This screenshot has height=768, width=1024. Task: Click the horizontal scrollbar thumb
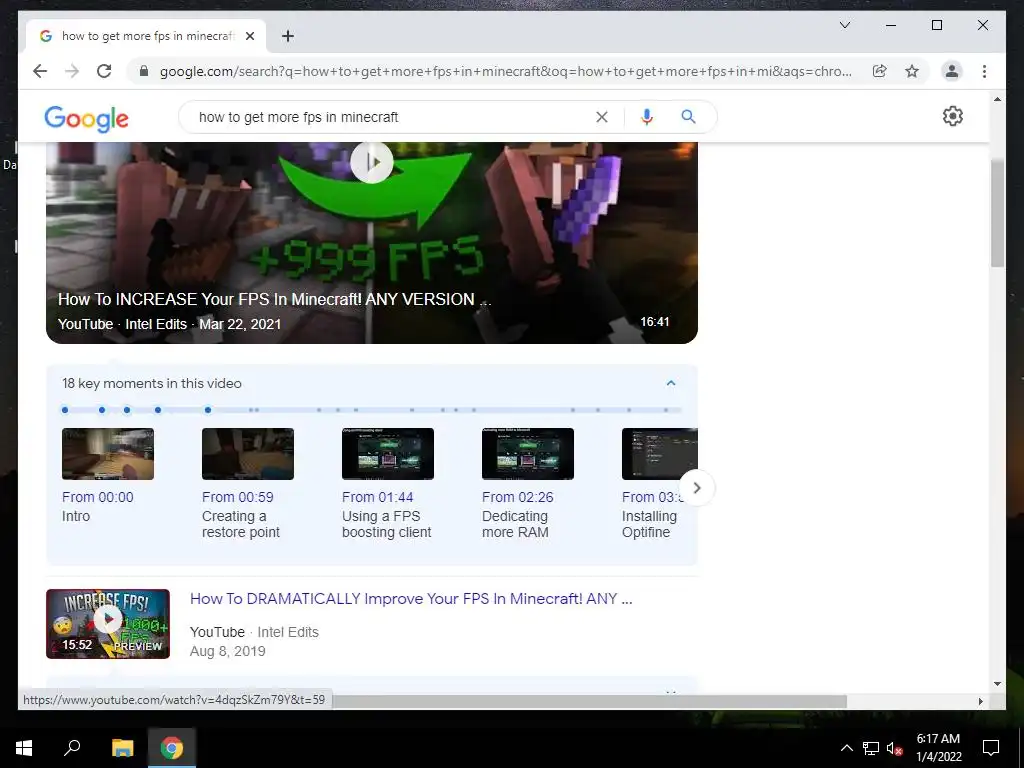(590, 701)
